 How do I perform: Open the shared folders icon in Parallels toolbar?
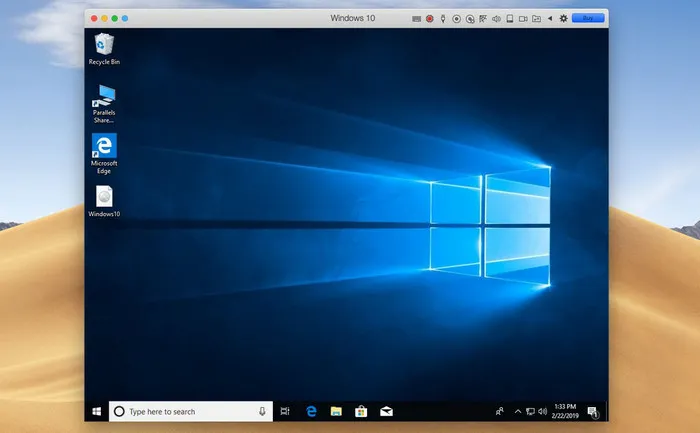pos(536,19)
